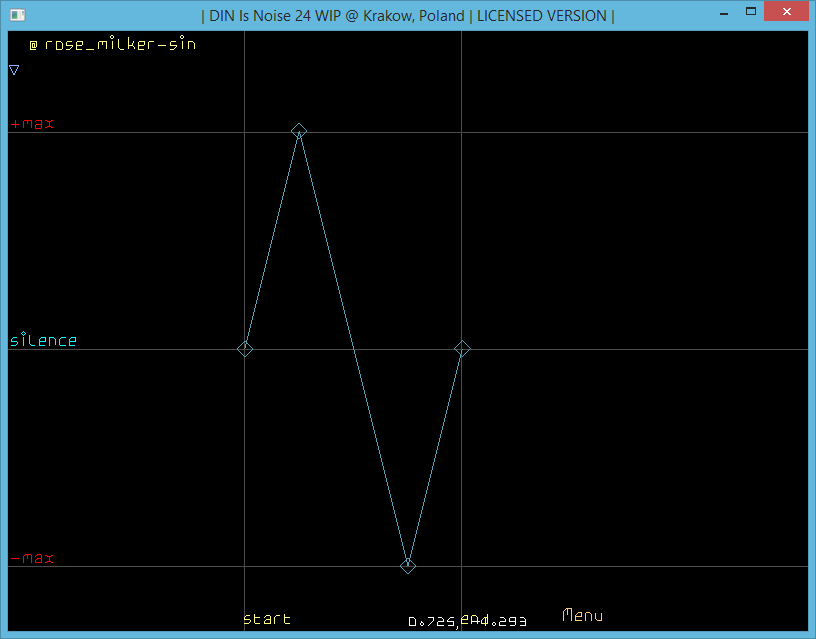This screenshot has height=639, width=816.
Task: Close the DIN Is Noise window
Action: click(787, 13)
